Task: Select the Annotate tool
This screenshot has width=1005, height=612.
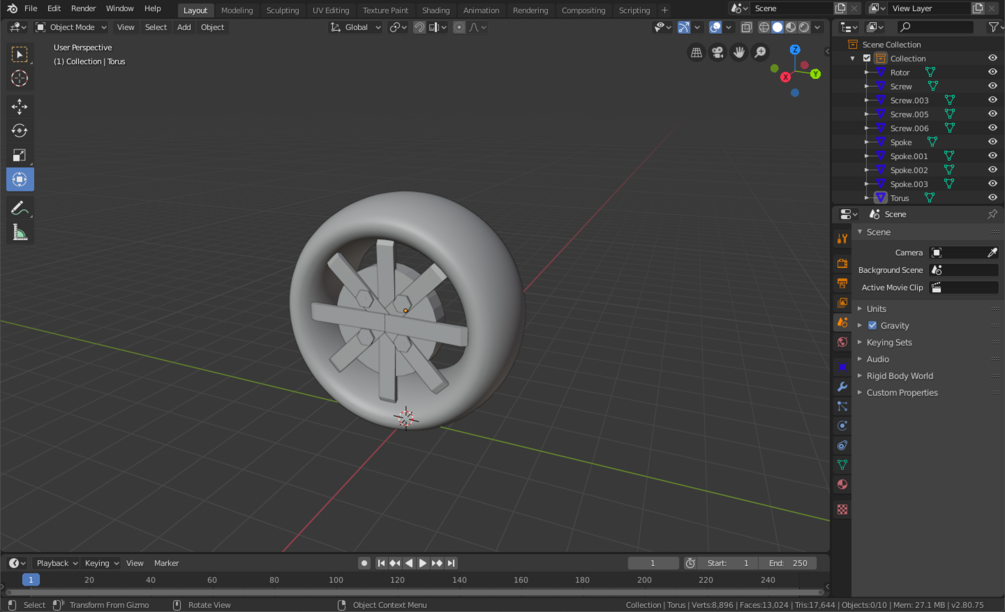Action: 20,208
